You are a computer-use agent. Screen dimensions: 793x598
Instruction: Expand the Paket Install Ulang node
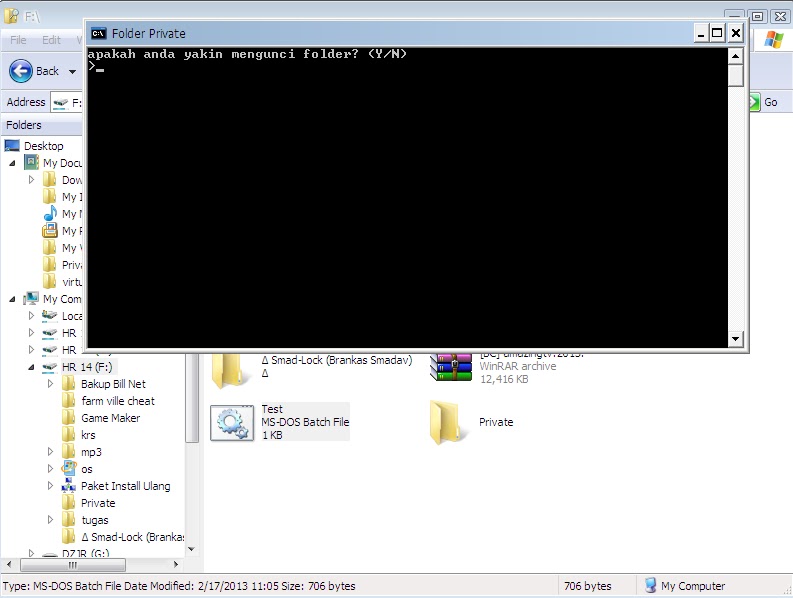(50, 486)
